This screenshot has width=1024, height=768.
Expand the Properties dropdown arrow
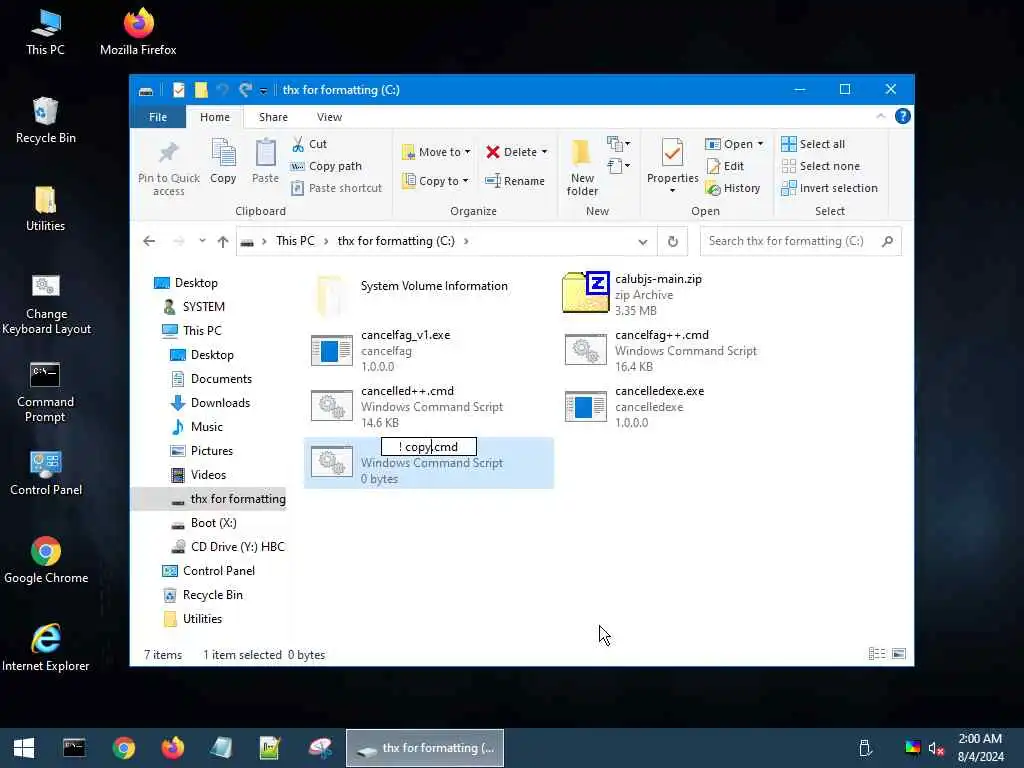click(x=672, y=191)
